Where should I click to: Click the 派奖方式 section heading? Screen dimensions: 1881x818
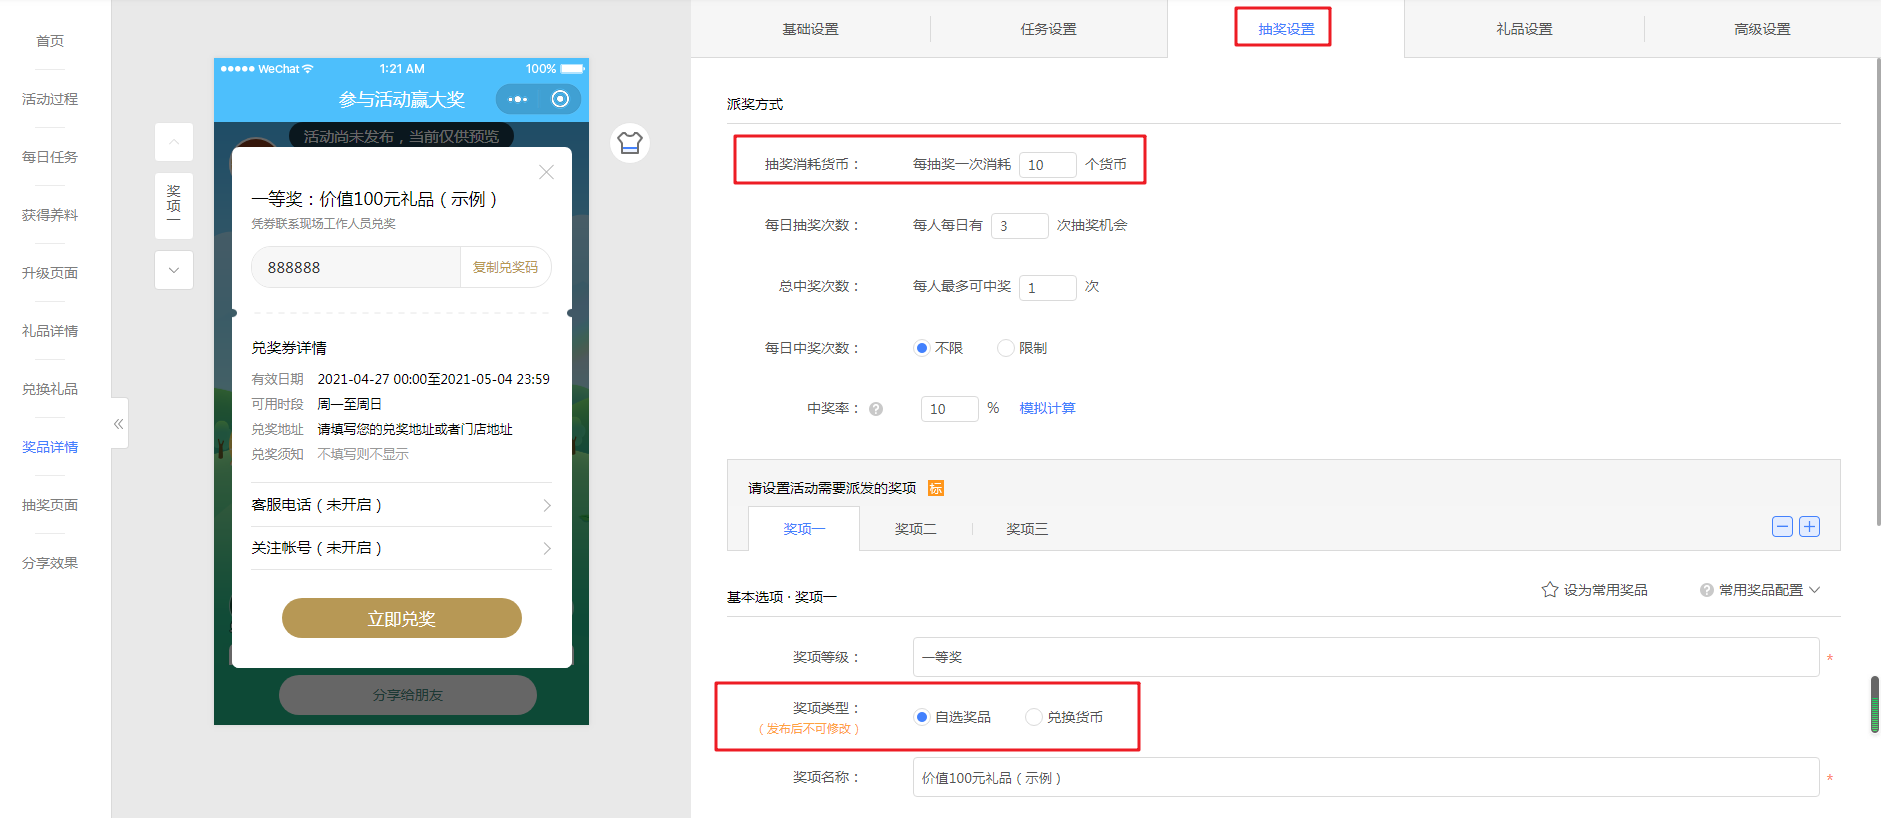point(755,104)
